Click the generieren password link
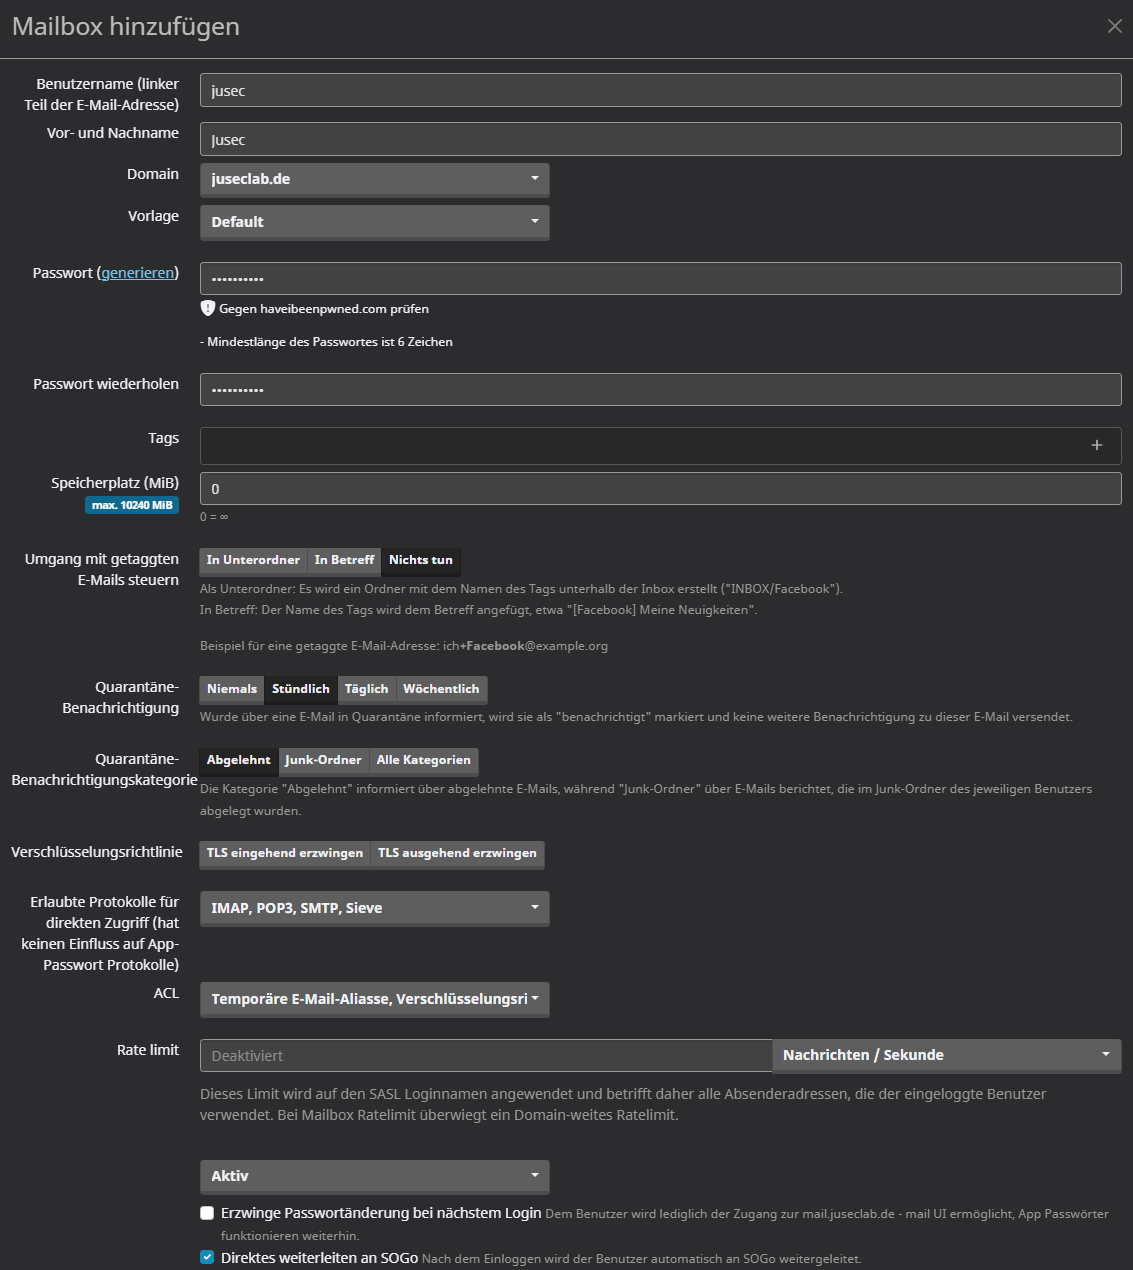Viewport: 1133px width, 1270px height. pyautogui.click(x=138, y=272)
